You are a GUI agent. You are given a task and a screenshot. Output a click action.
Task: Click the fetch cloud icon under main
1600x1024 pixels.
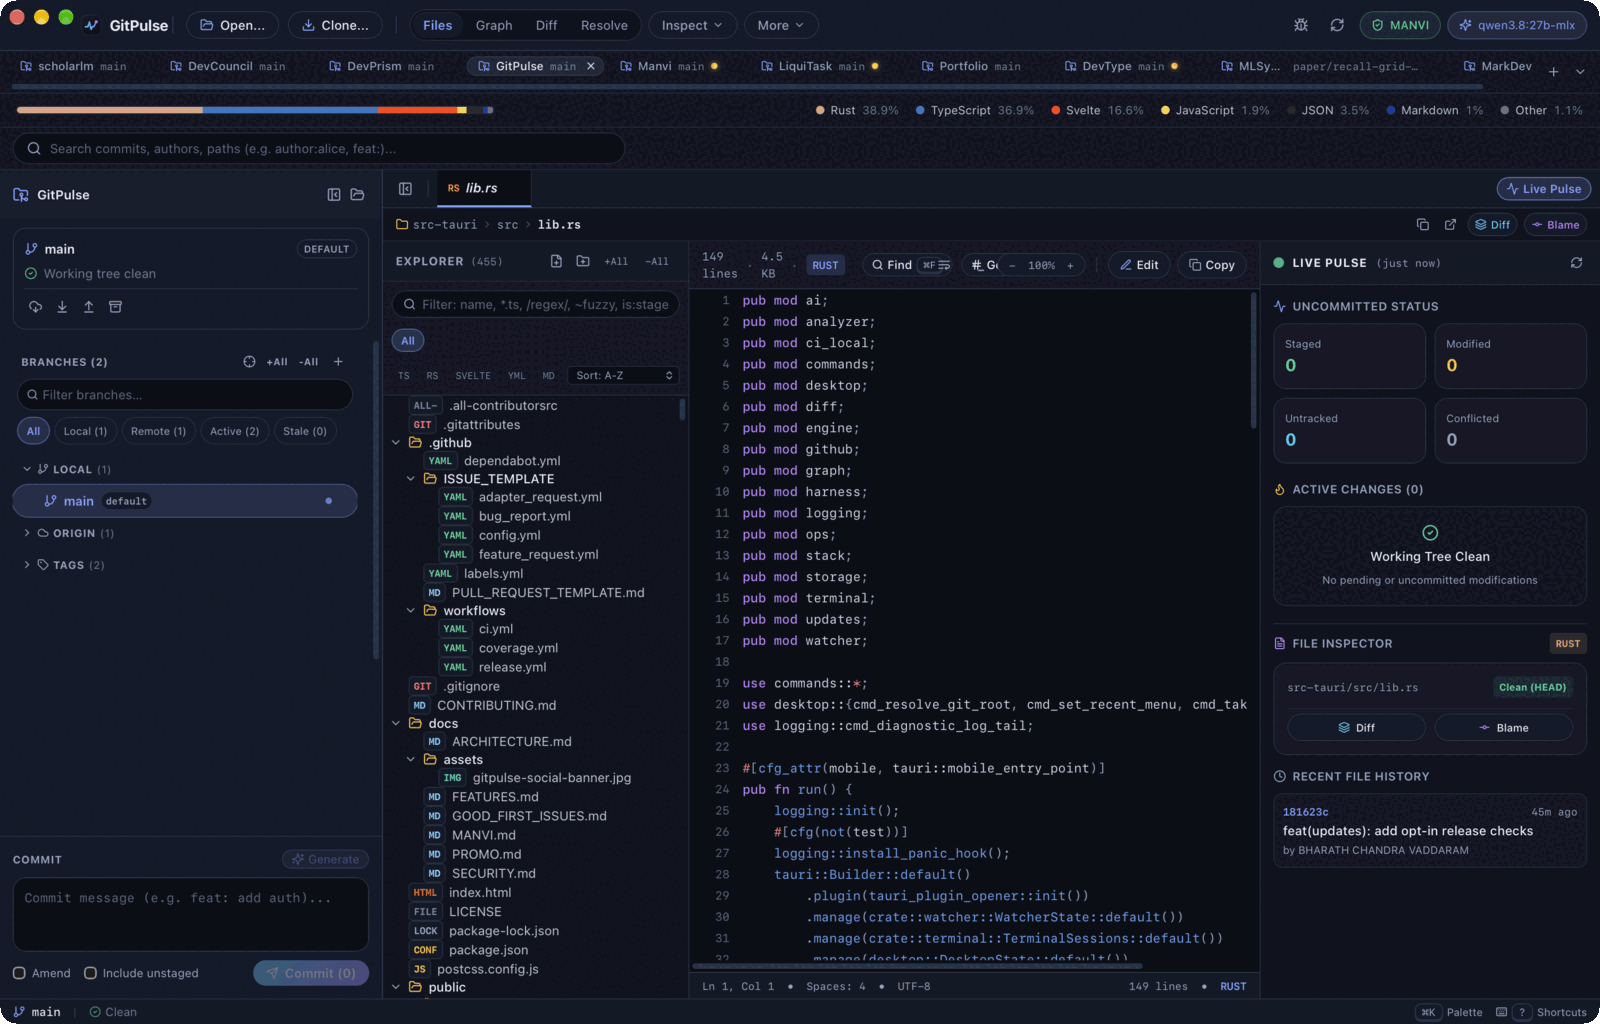coord(35,307)
